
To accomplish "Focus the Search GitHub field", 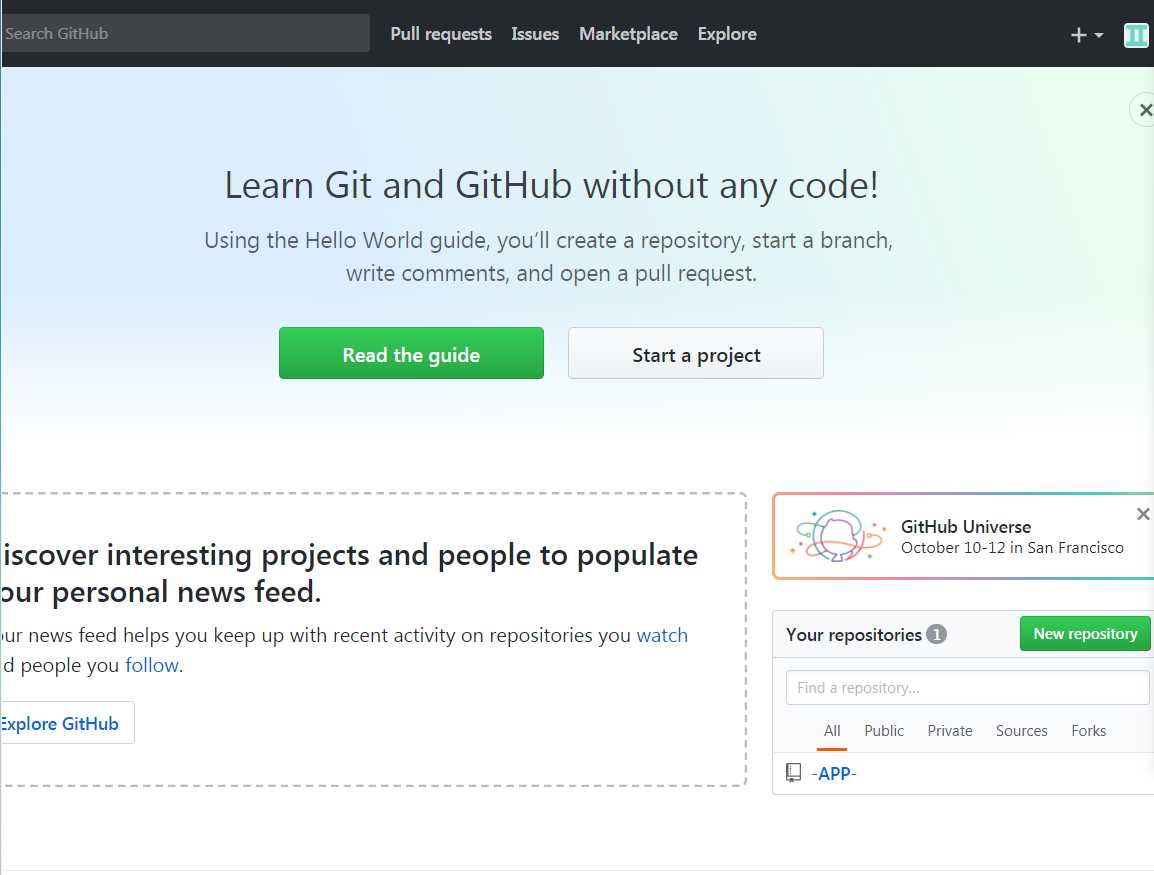I will pos(185,33).
